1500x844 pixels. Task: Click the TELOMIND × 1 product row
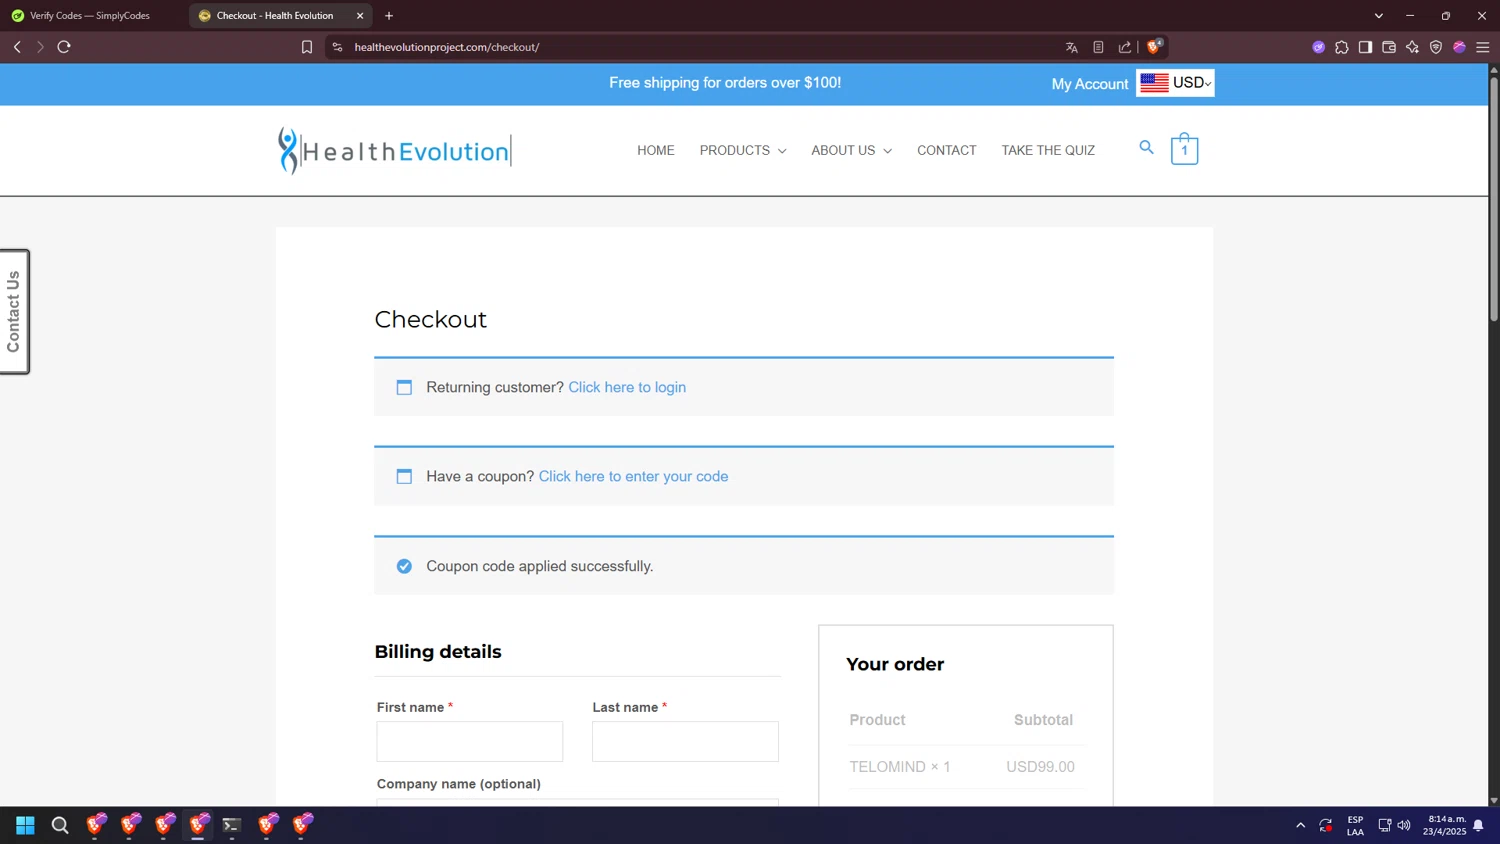900,767
